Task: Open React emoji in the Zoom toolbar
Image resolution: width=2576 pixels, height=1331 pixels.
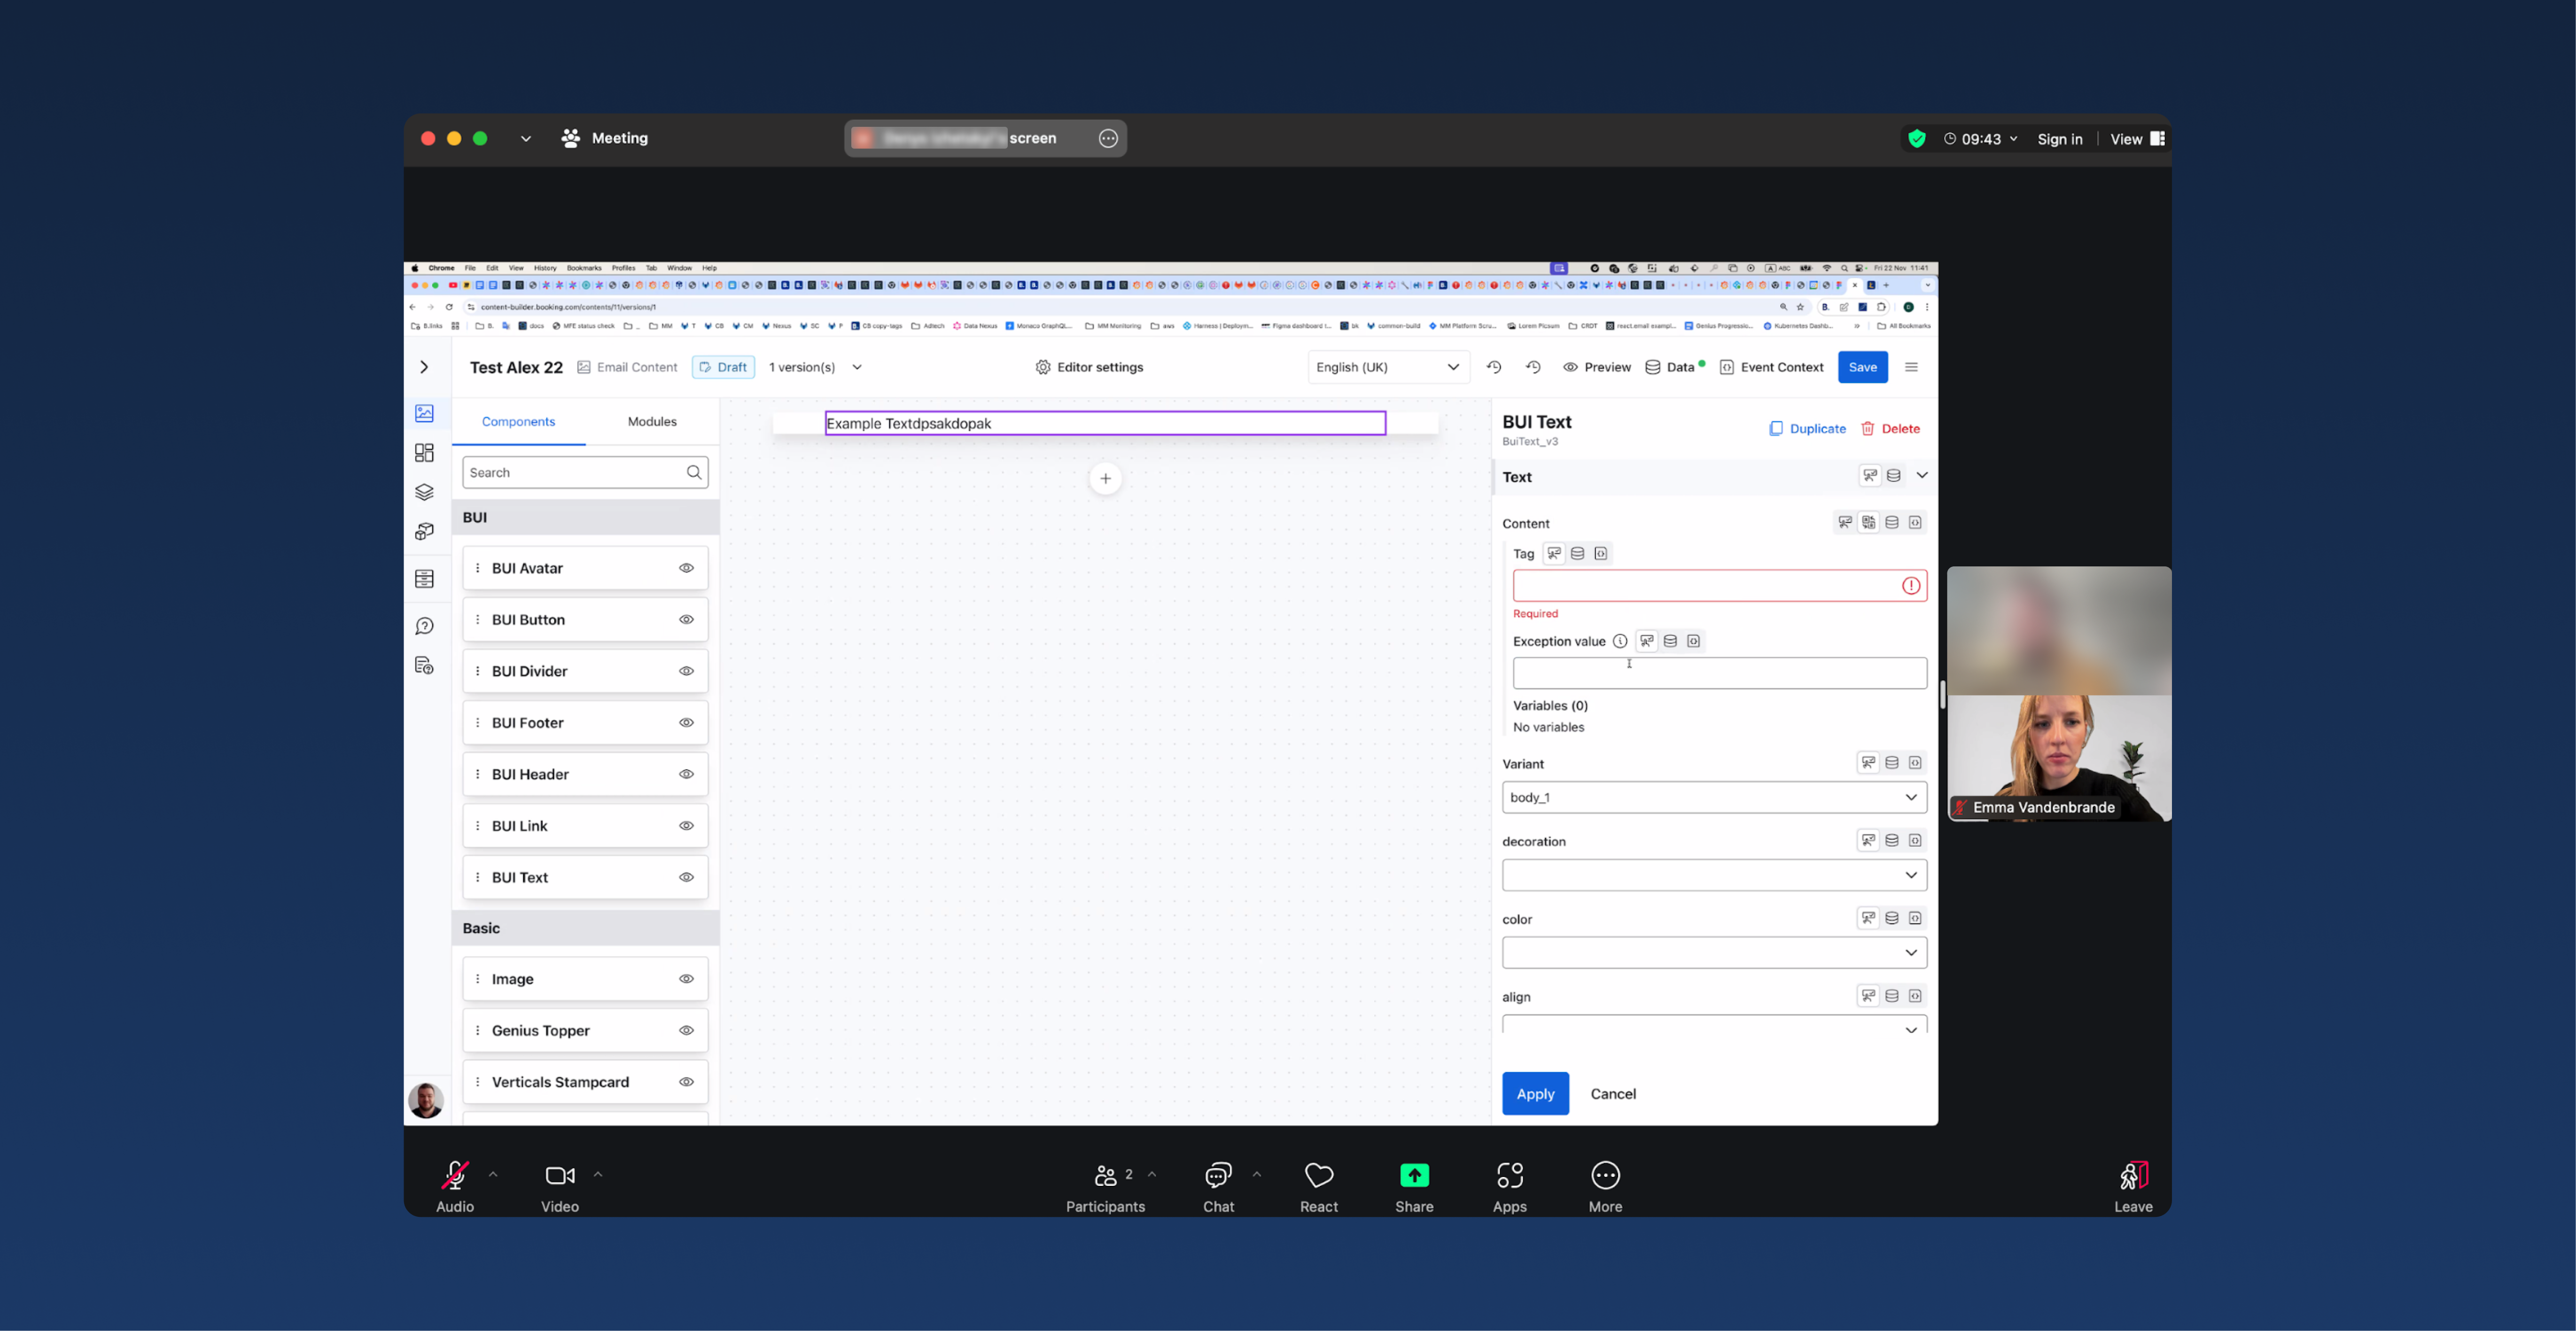Action: click(x=1318, y=1187)
